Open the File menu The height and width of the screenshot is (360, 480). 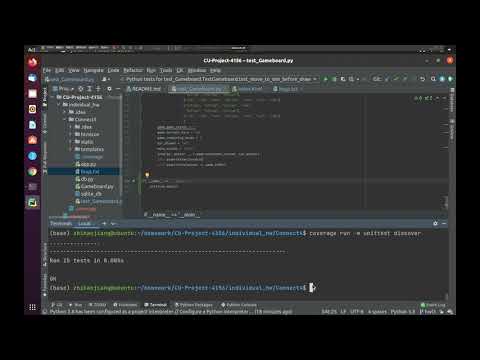click(x=47, y=70)
